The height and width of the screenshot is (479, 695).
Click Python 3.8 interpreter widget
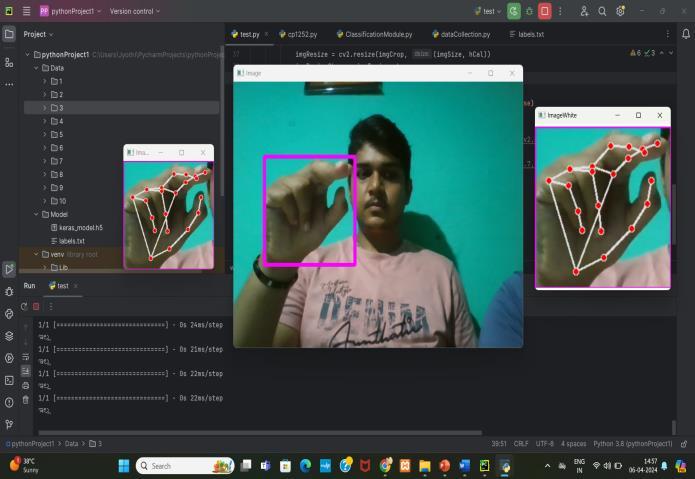coord(633,444)
